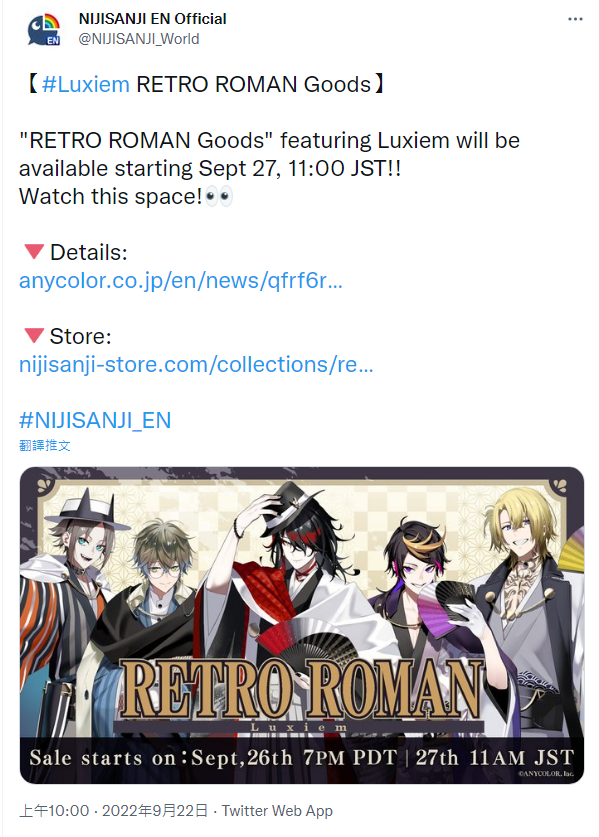The height and width of the screenshot is (837, 599).
Task: Open the #NIJISANJI_EN hashtag
Action: point(95,420)
